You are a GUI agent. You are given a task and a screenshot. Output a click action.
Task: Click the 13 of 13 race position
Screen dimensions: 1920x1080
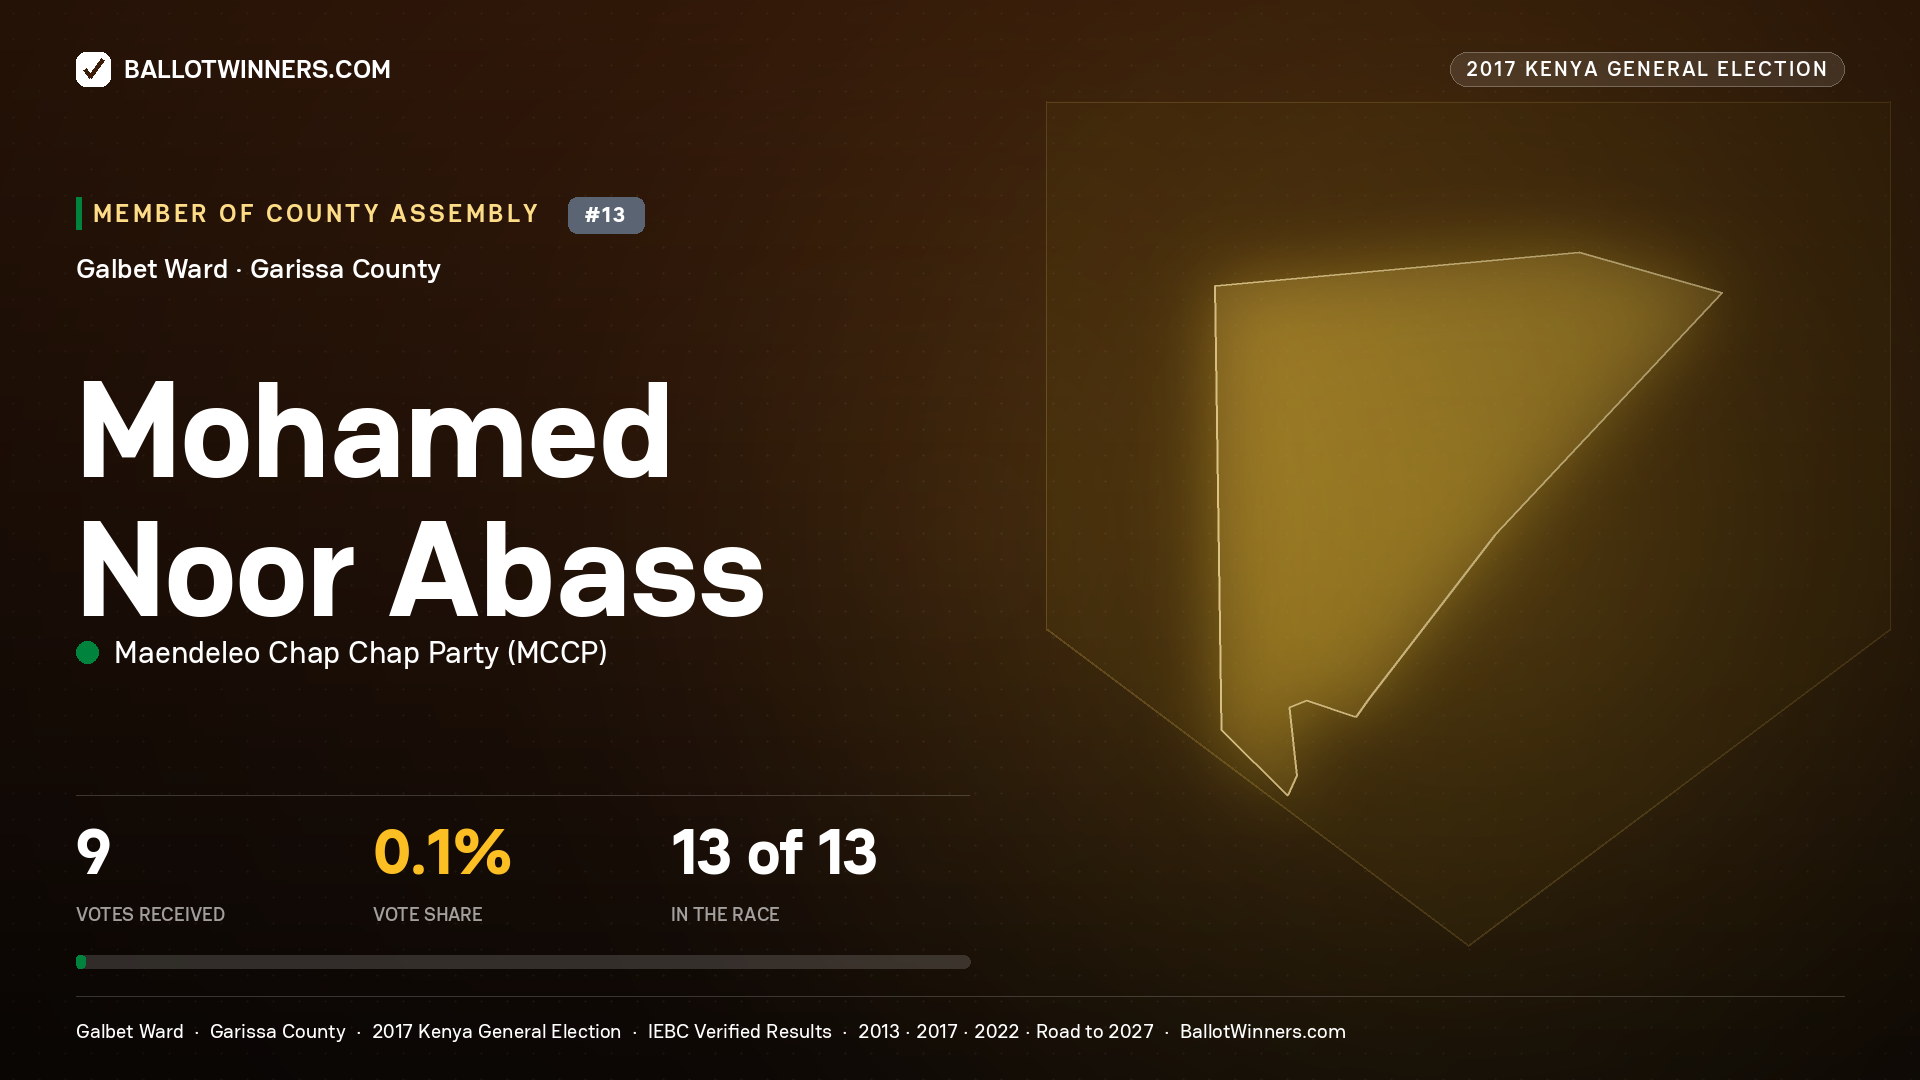click(x=774, y=853)
